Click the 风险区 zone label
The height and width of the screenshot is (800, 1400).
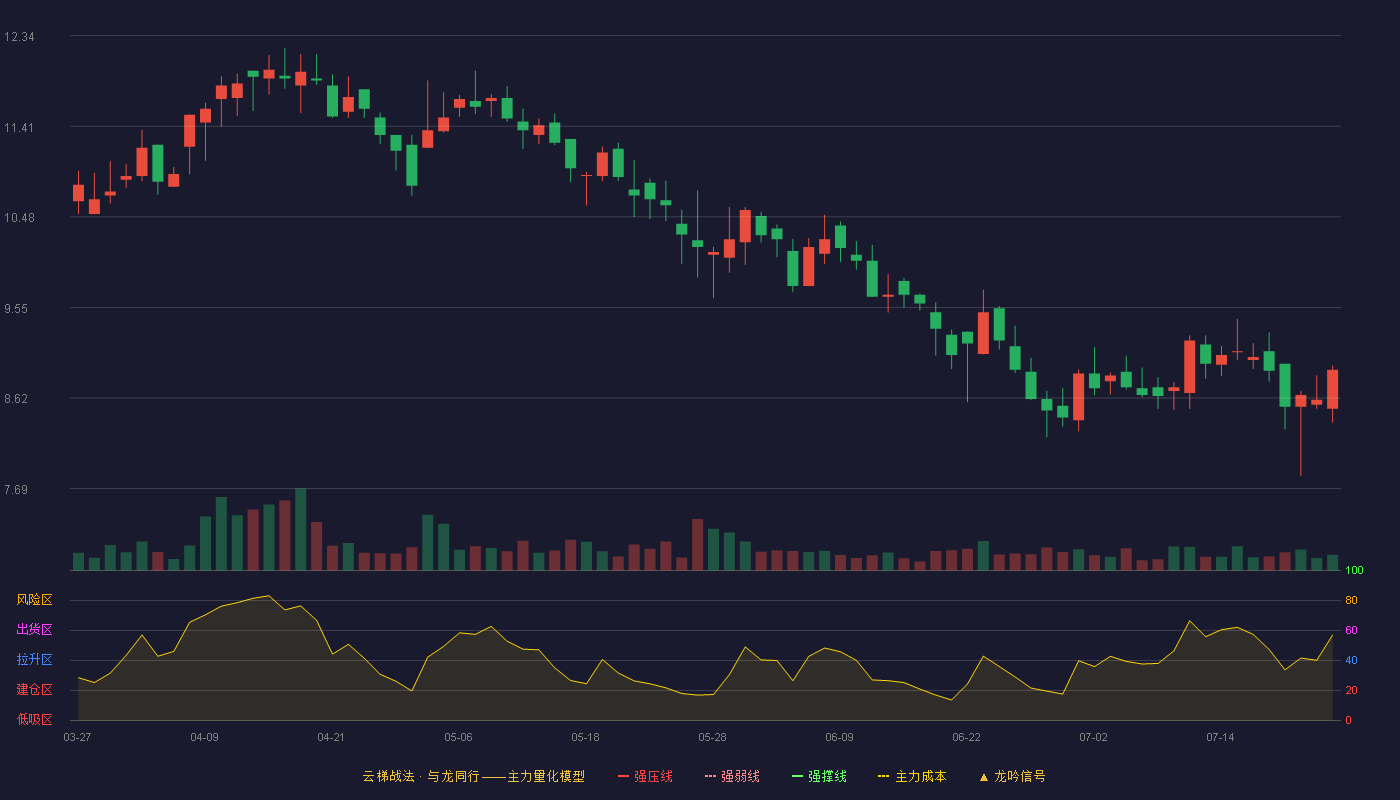tap(35, 600)
